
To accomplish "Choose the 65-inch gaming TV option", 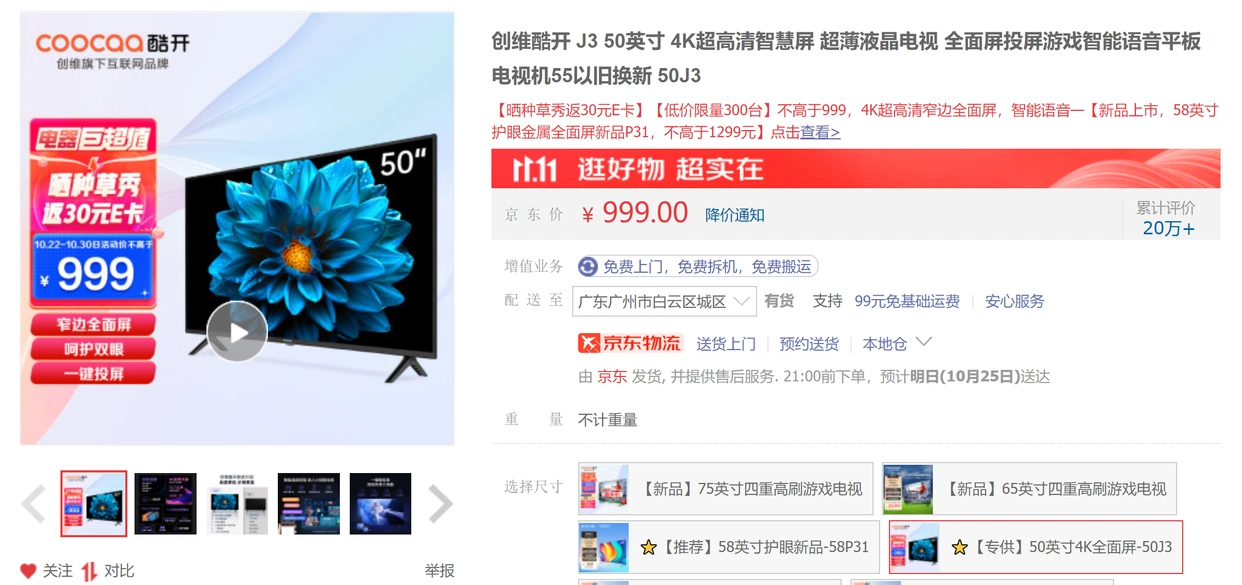I will coord(1029,489).
